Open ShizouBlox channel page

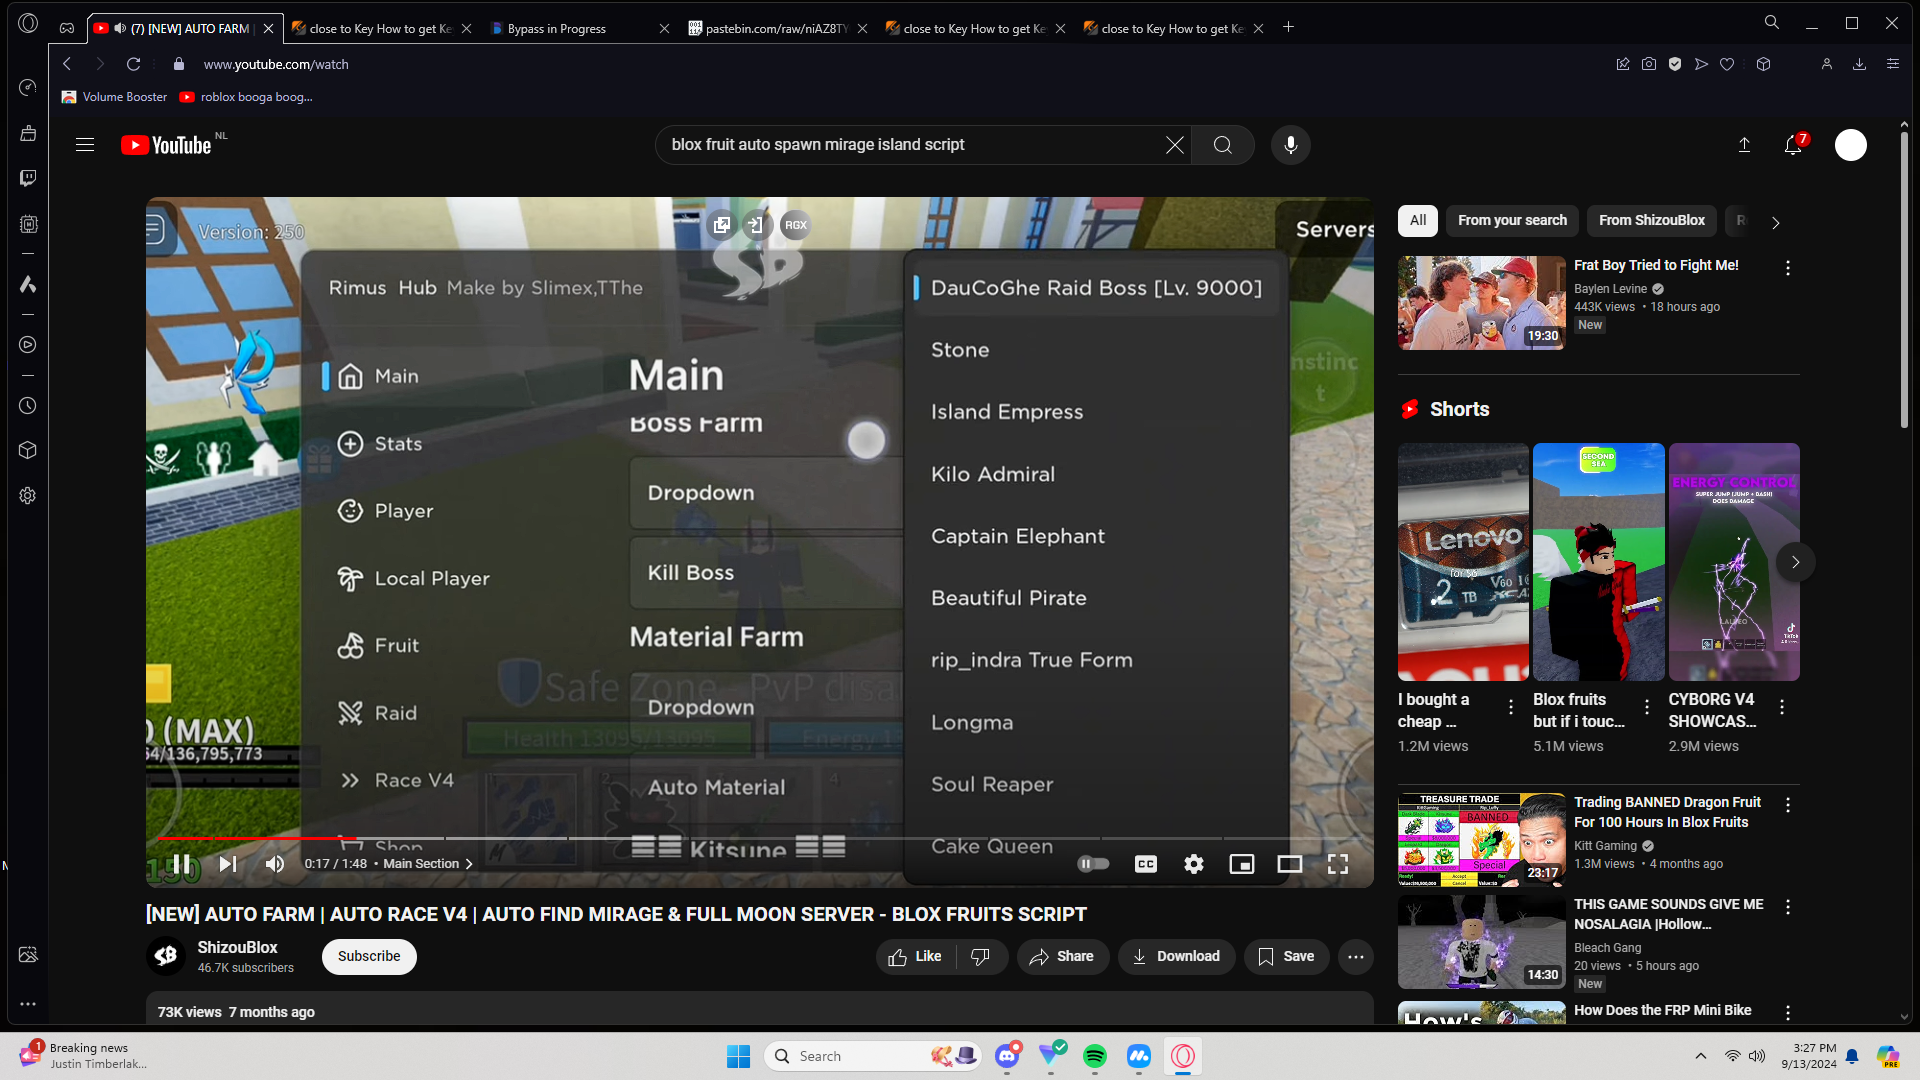(x=237, y=948)
